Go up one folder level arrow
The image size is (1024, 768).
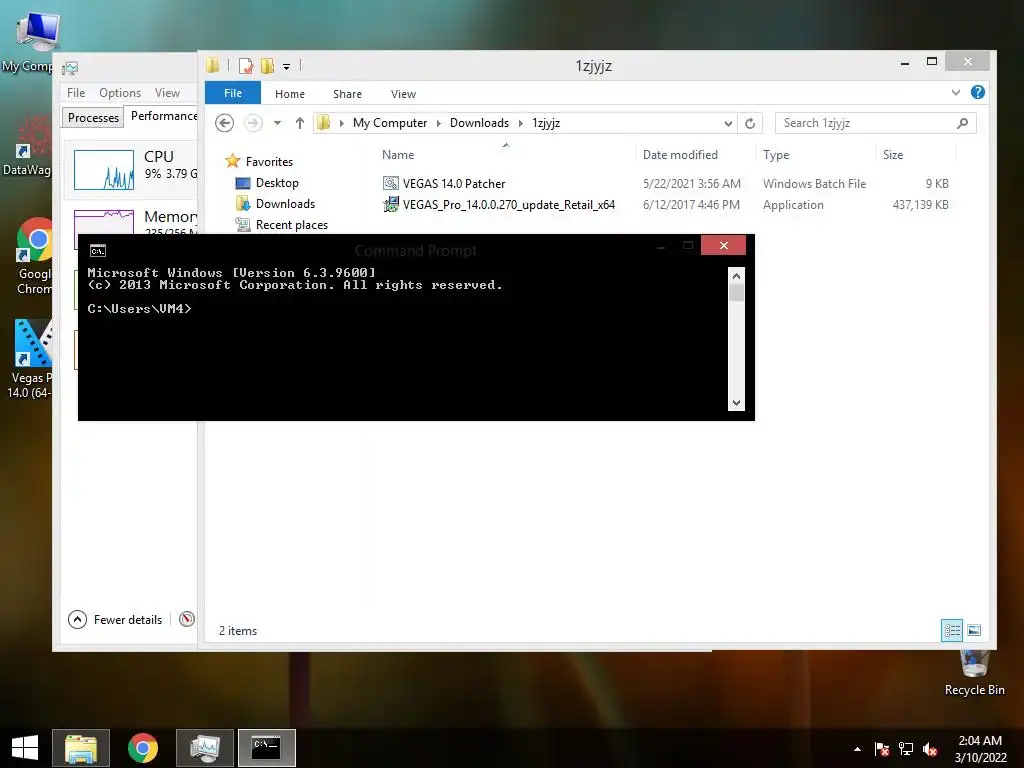coord(300,123)
